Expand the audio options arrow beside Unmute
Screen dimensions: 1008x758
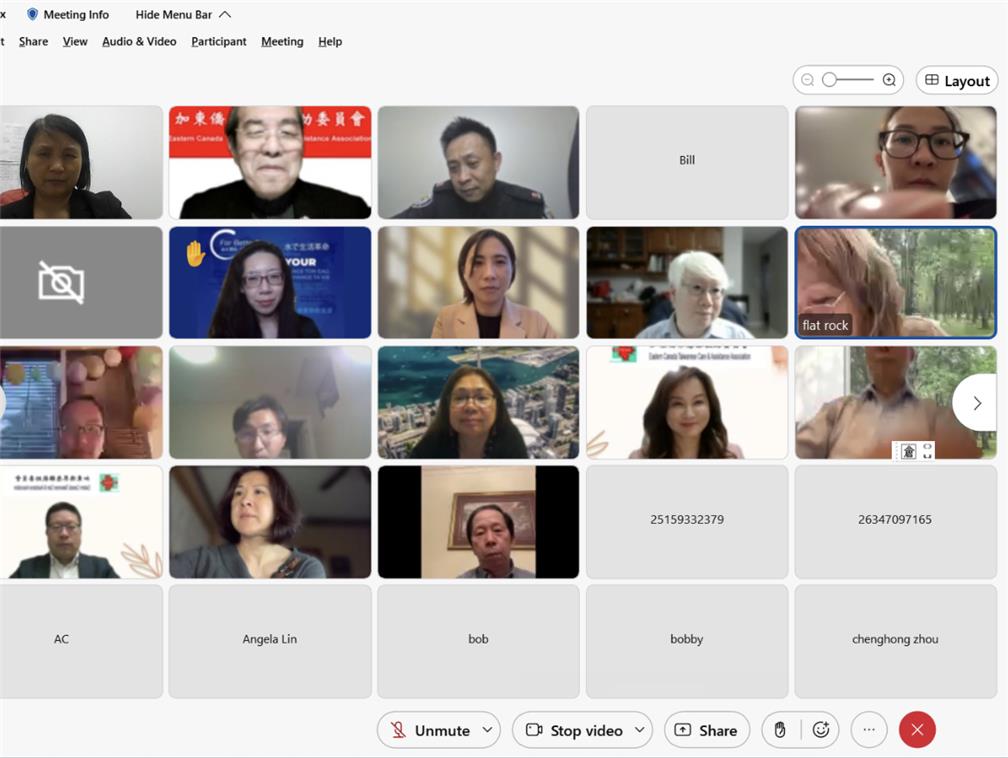pos(487,730)
